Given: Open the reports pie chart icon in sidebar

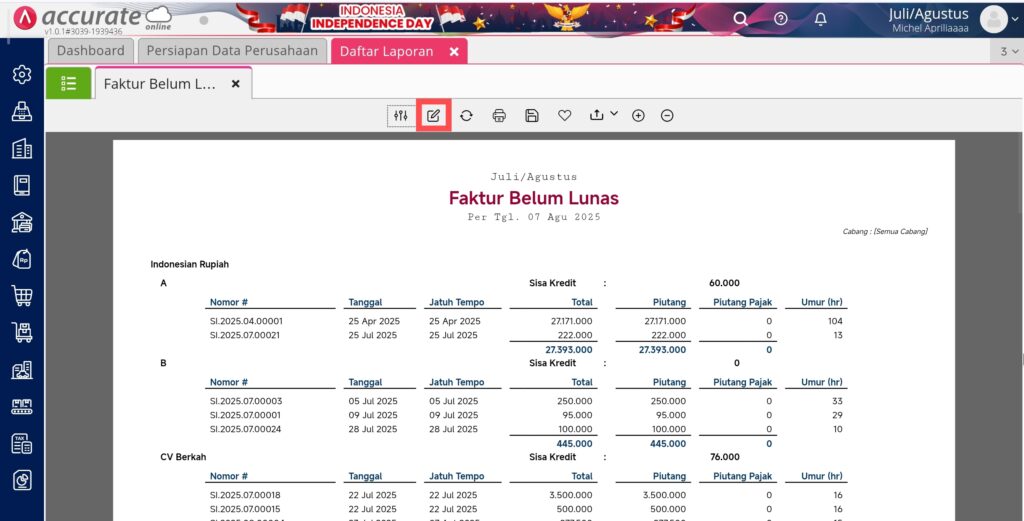Looking at the screenshot, I should 22,481.
